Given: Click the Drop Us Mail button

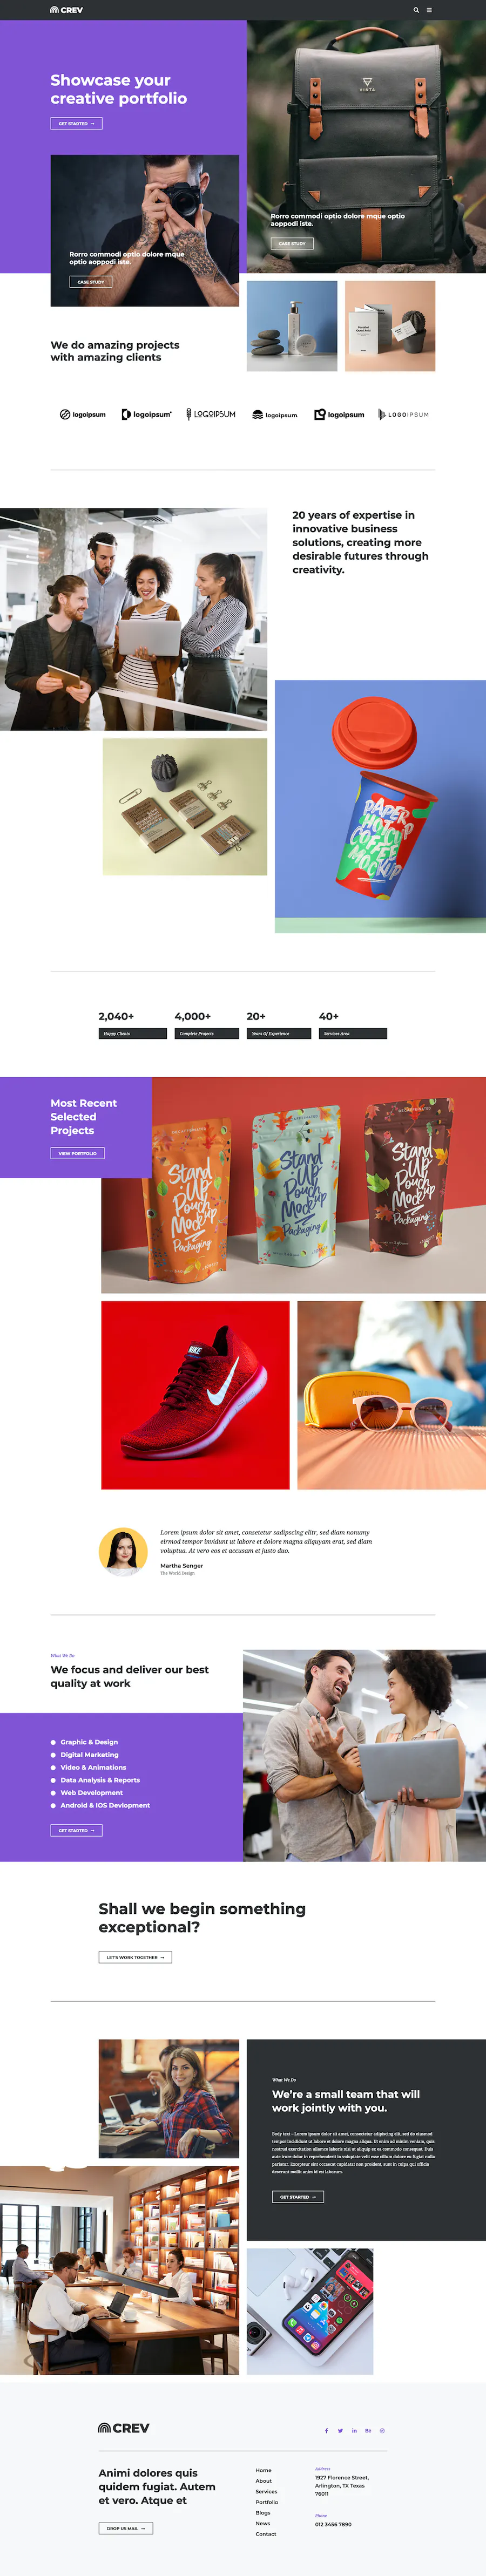Looking at the screenshot, I should 126,2528.
